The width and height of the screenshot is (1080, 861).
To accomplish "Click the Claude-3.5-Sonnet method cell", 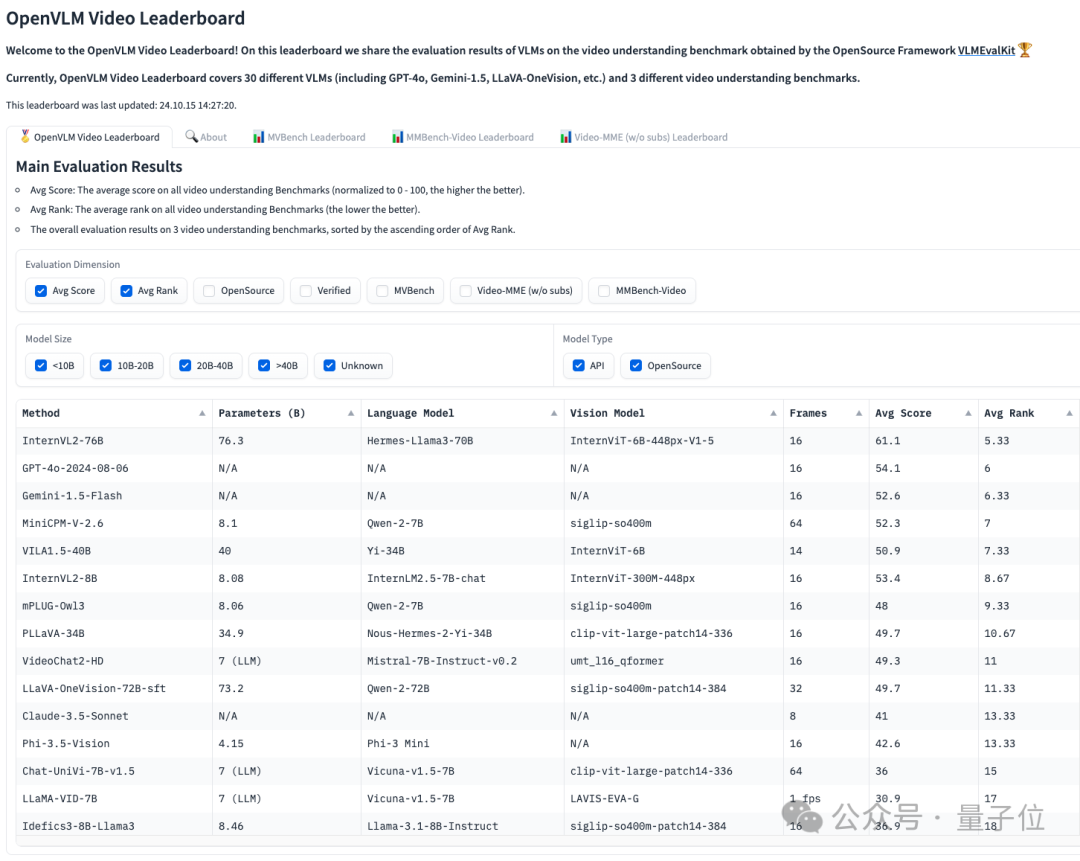I will [x=114, y=716].
